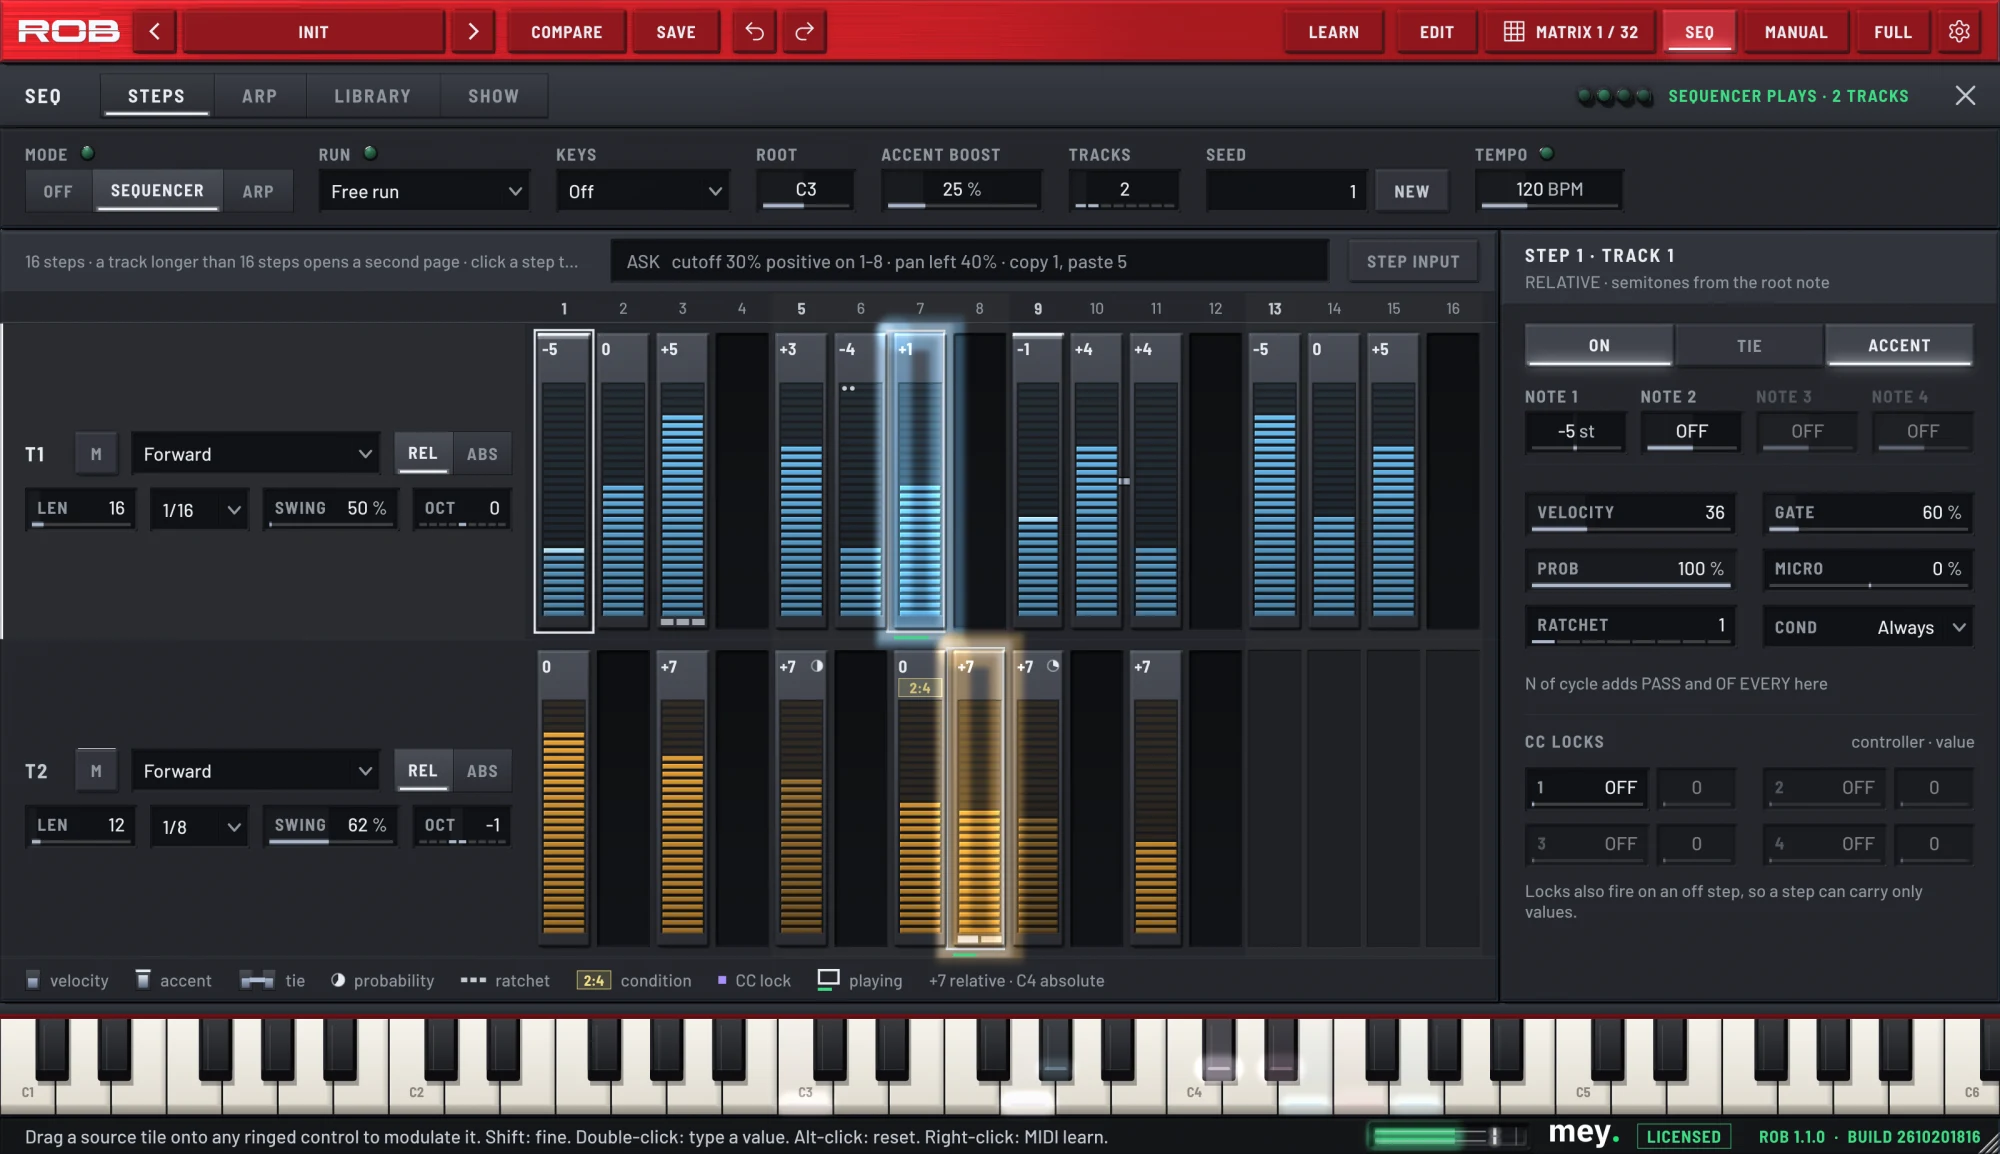Open the settings gear
The width and height of the screenshot is (2000, 1154).
click(1959, 32)
